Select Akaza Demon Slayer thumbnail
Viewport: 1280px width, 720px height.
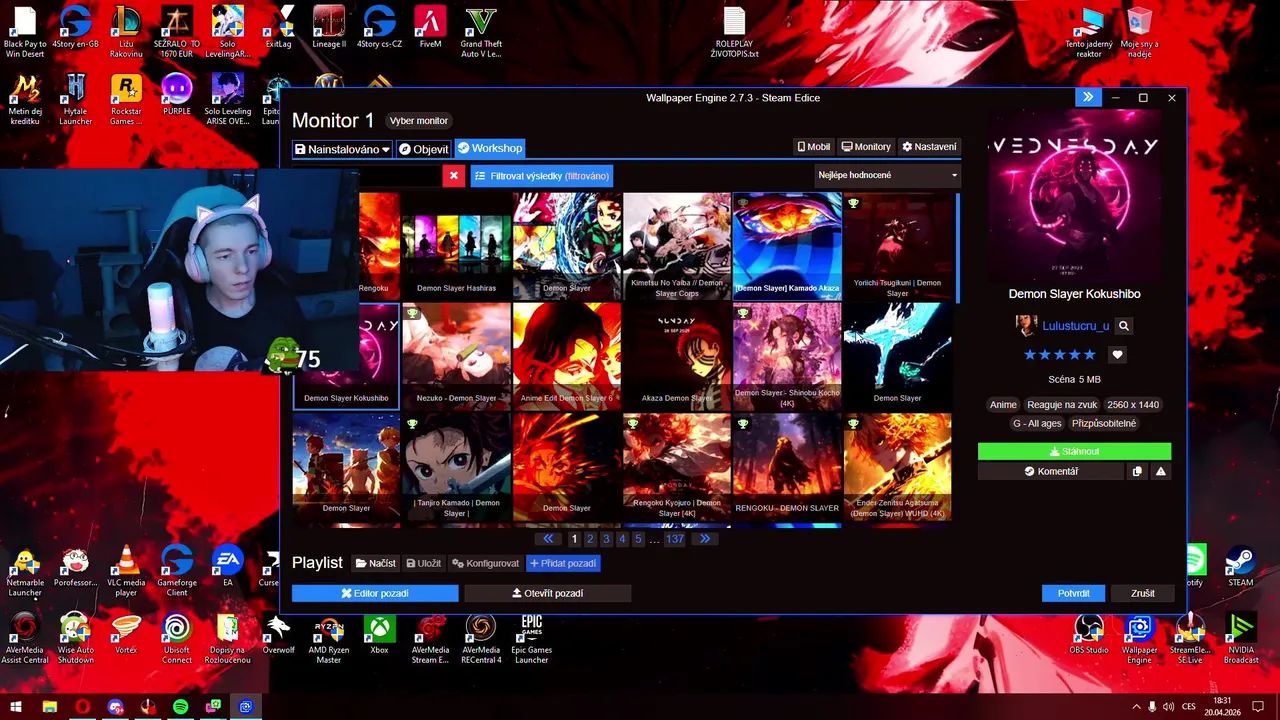677,357
